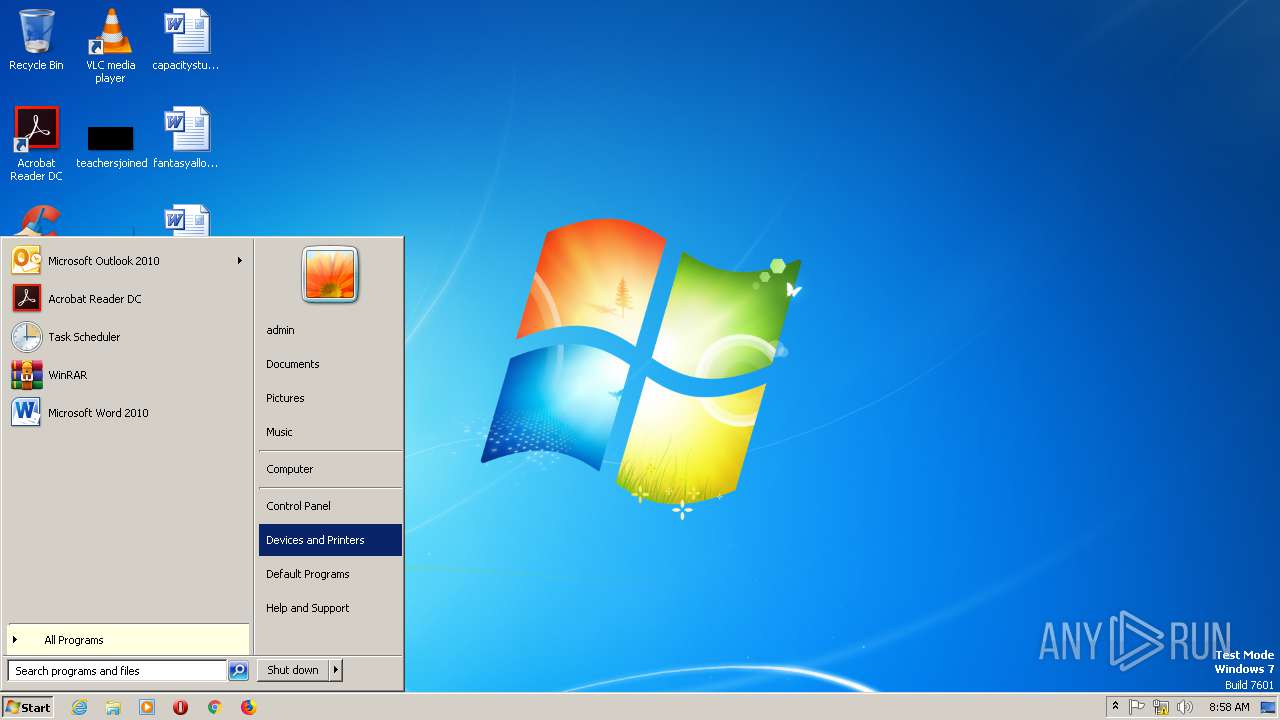Open Windows Media Player from taskbar
Image resolution: width=1280 pixels, height=720 pixels.
pos(147,707)
